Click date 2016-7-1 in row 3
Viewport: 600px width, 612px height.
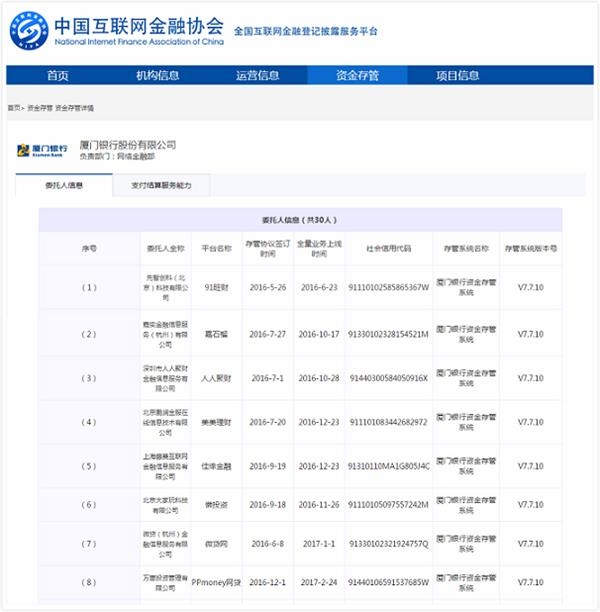point(268,378)
